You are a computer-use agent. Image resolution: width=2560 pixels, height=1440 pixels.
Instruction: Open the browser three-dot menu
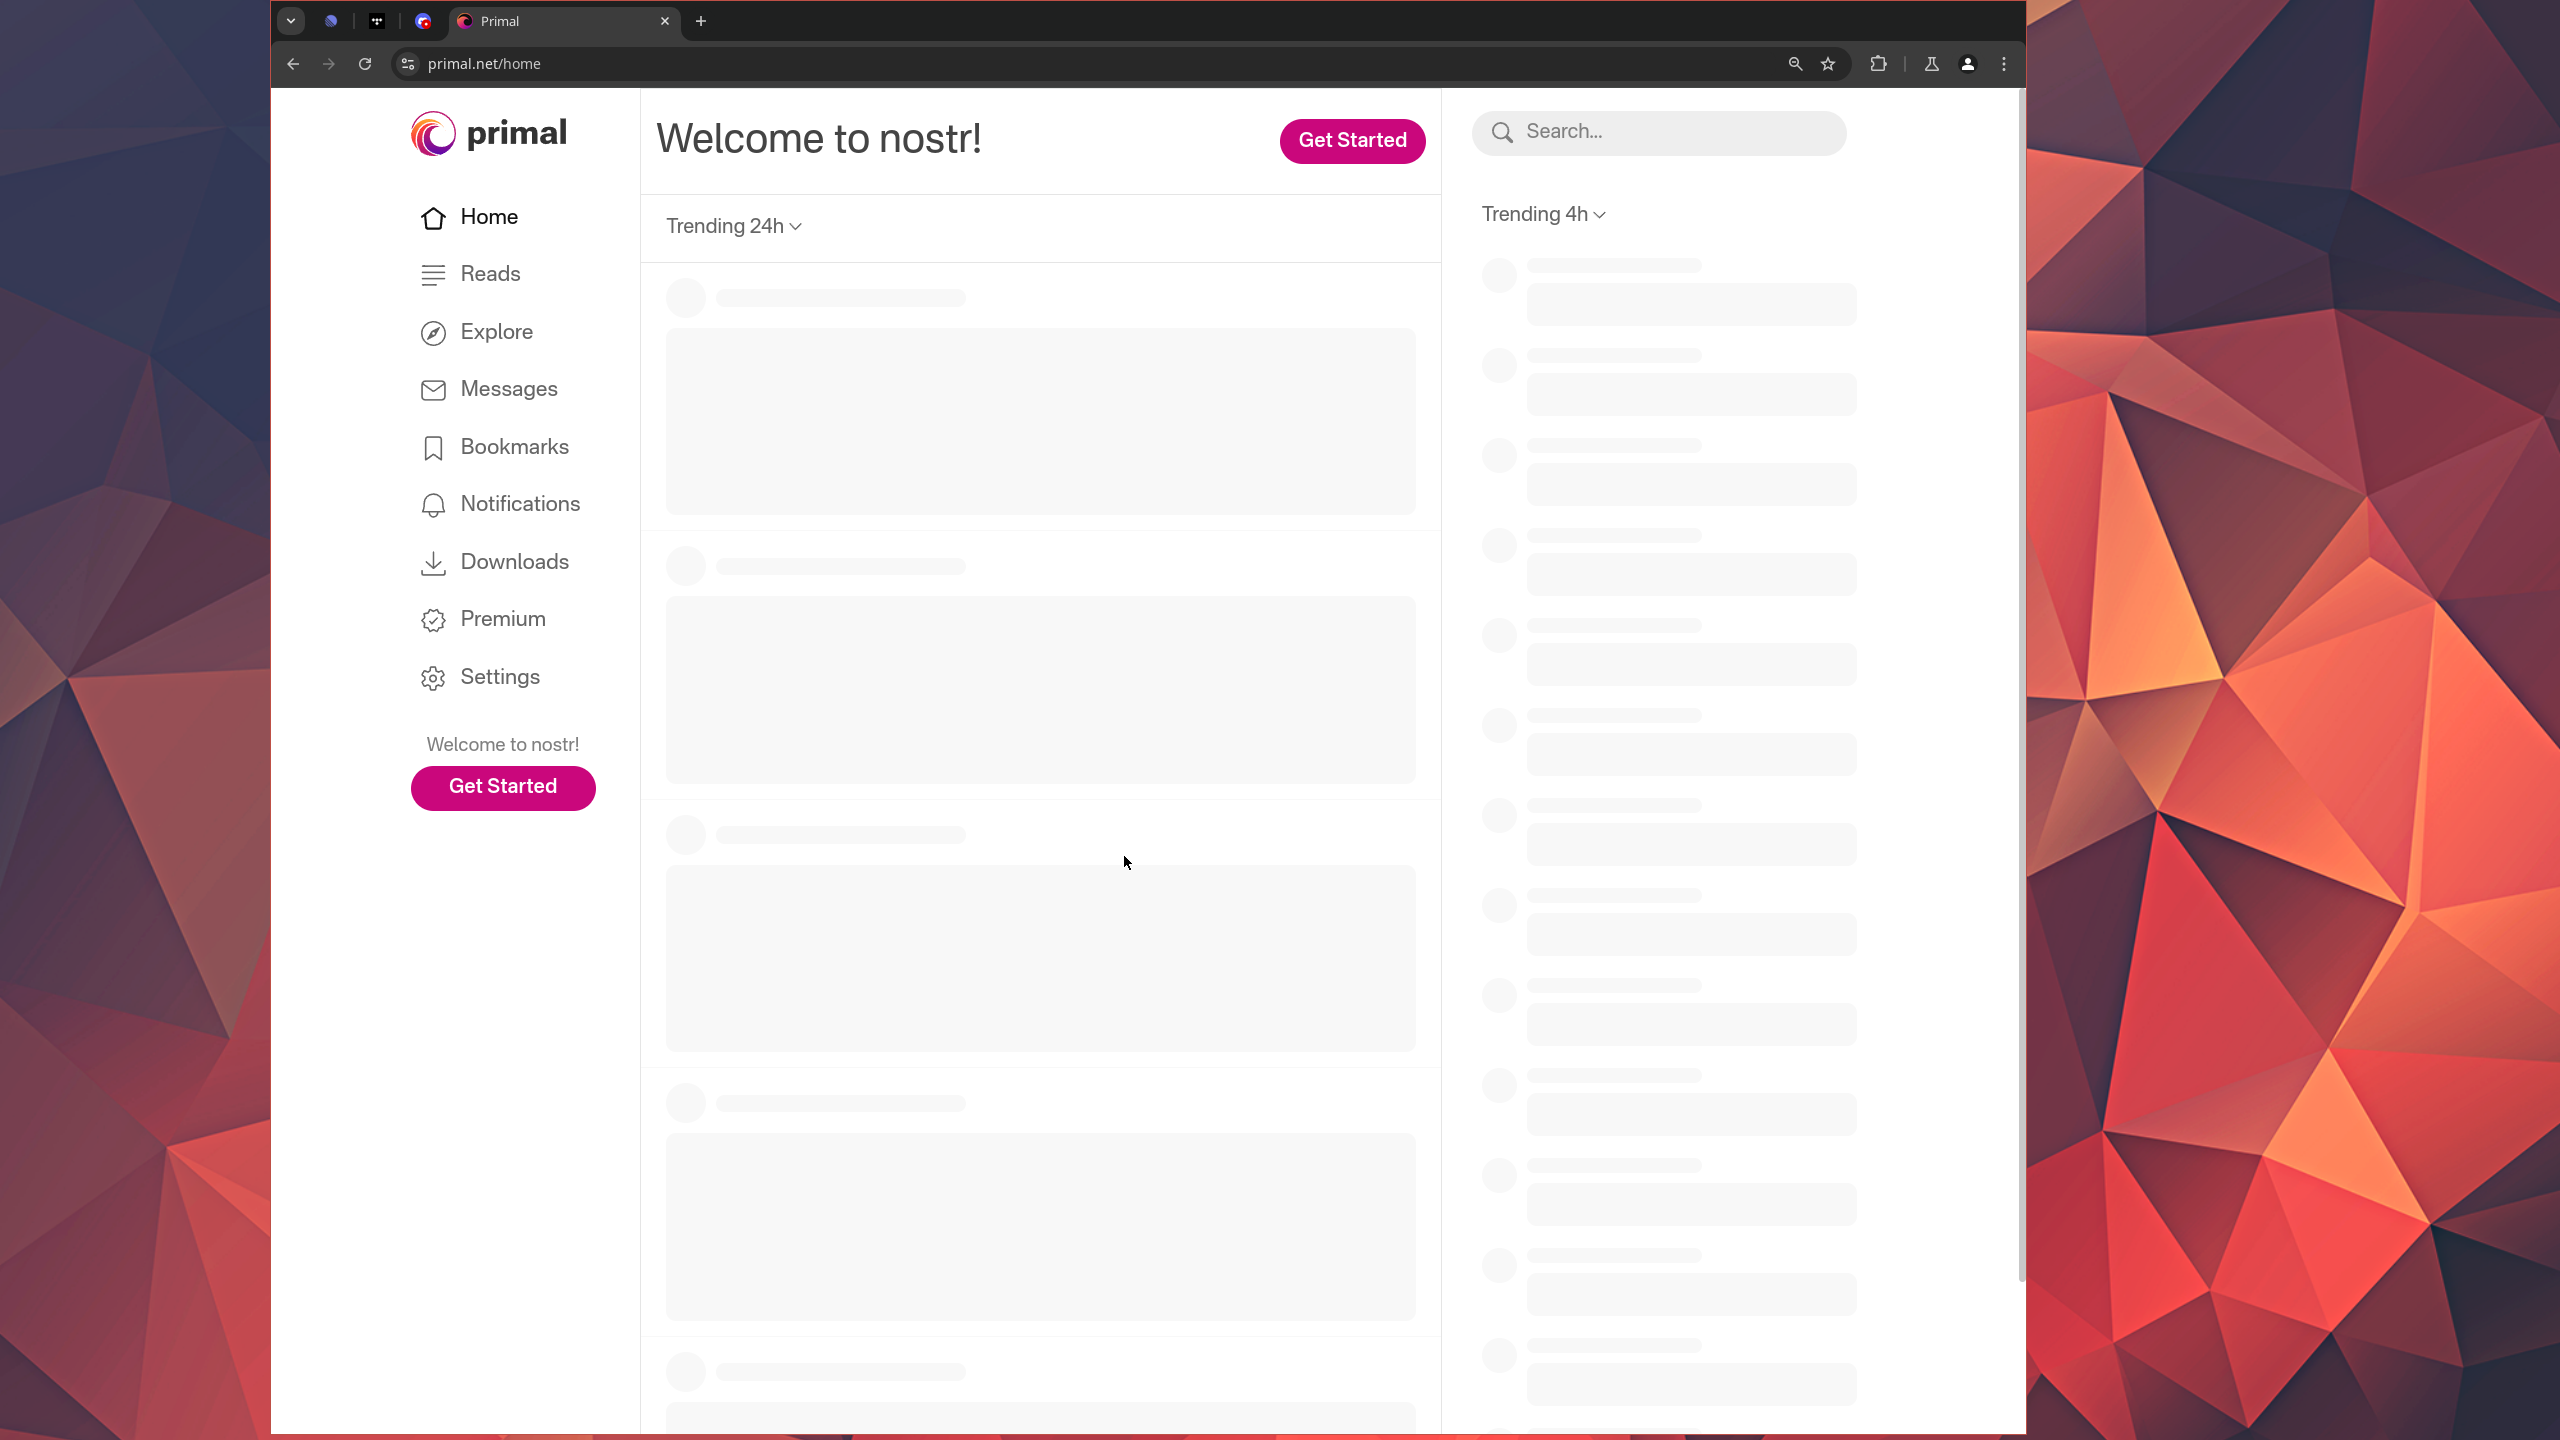[2004, 64]
